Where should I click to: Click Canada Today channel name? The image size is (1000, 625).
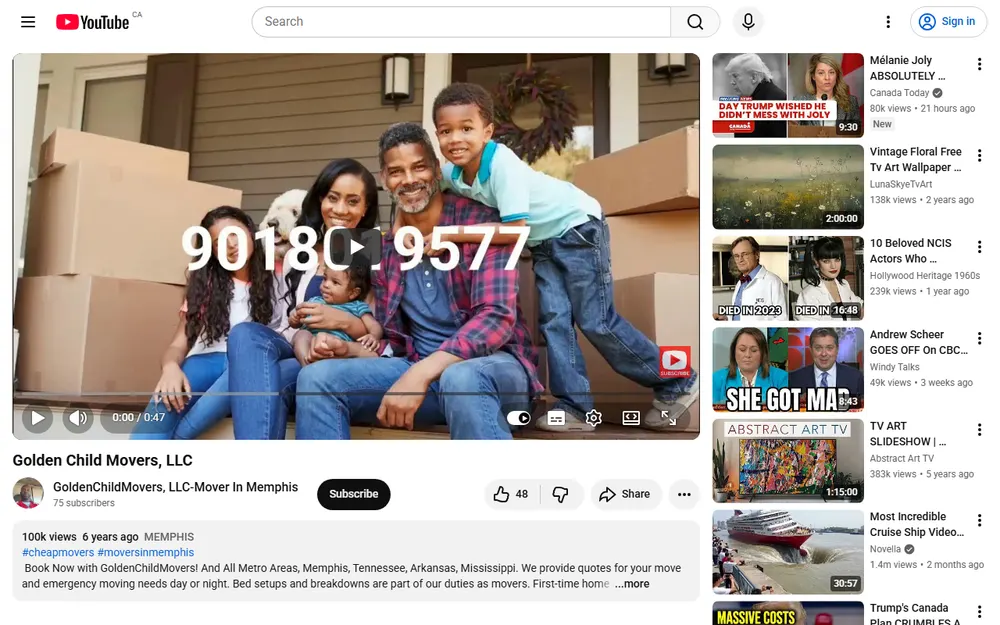coord(899,92)
